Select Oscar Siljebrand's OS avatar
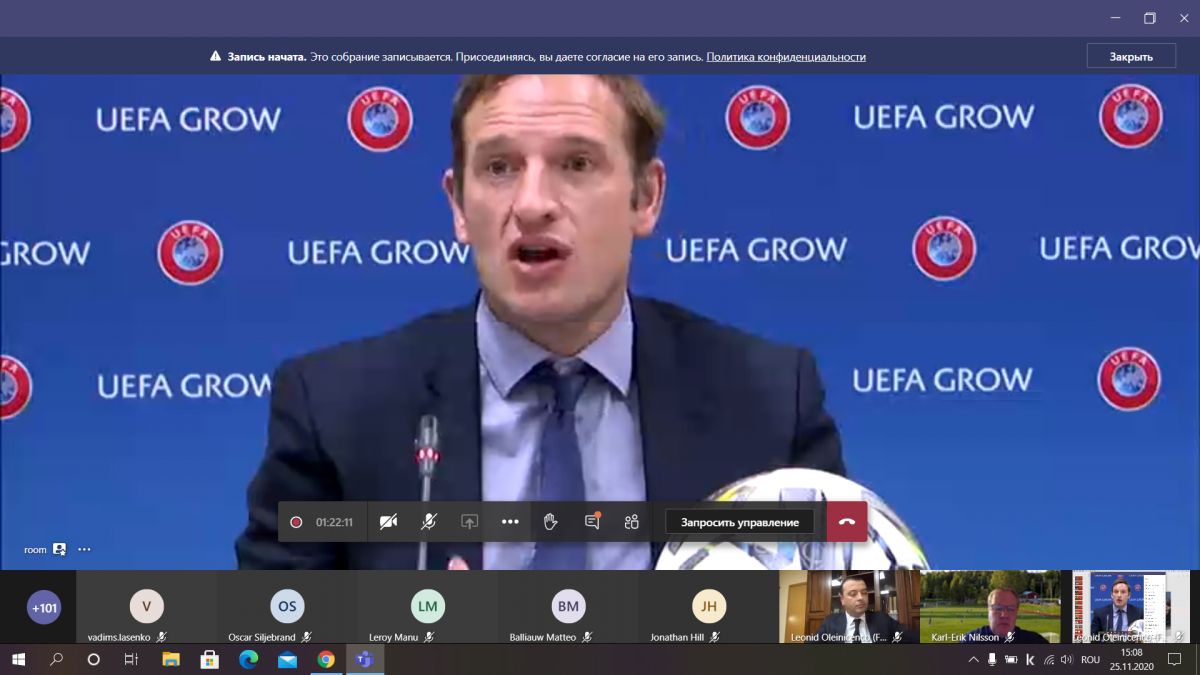Image resolution: width=1200 pixels, height=675 pixels. pos(287,606)
